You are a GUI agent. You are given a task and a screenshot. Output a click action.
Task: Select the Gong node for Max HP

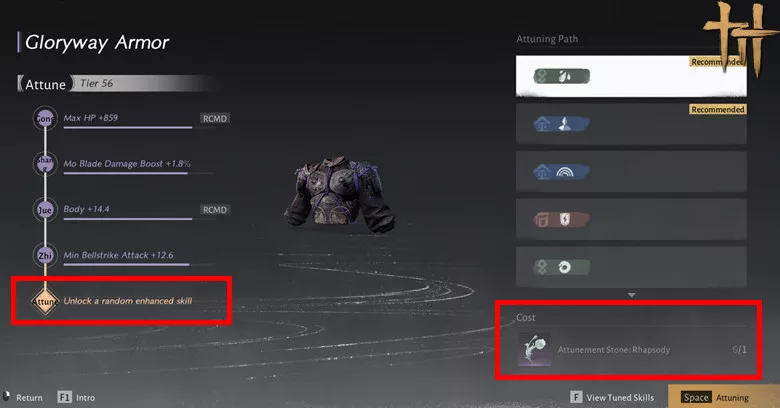pos(45,118)
